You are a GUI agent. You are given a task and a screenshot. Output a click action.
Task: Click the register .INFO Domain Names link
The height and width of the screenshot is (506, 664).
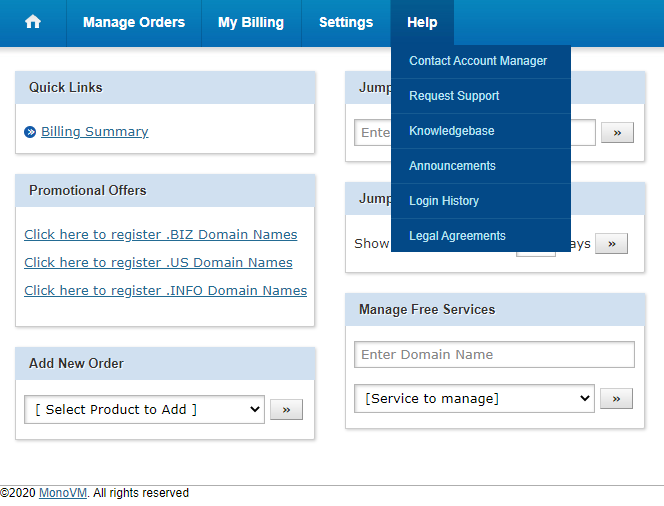[165, 291]
